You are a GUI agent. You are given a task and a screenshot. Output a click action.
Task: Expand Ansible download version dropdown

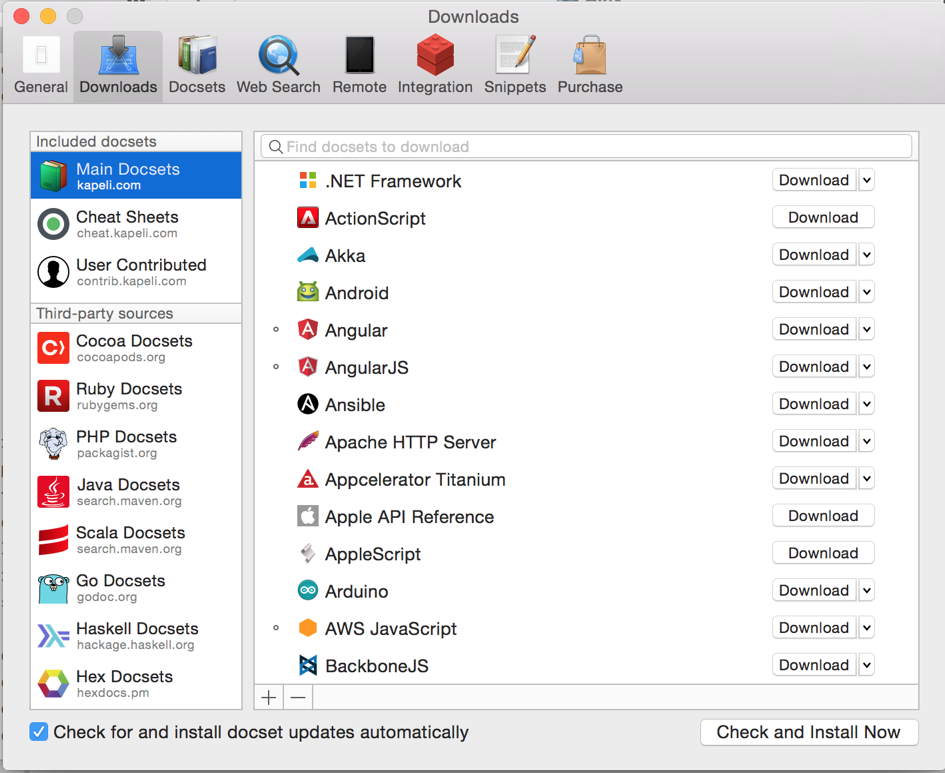coord(867,404)
